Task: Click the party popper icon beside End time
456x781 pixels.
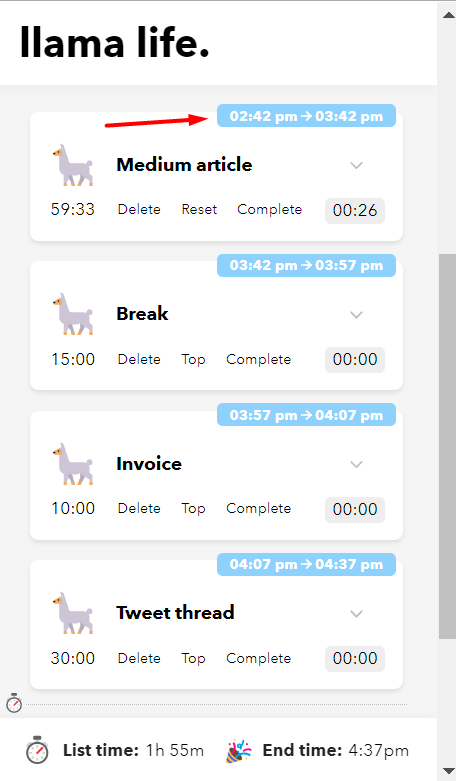Action: tap(238, 751)
